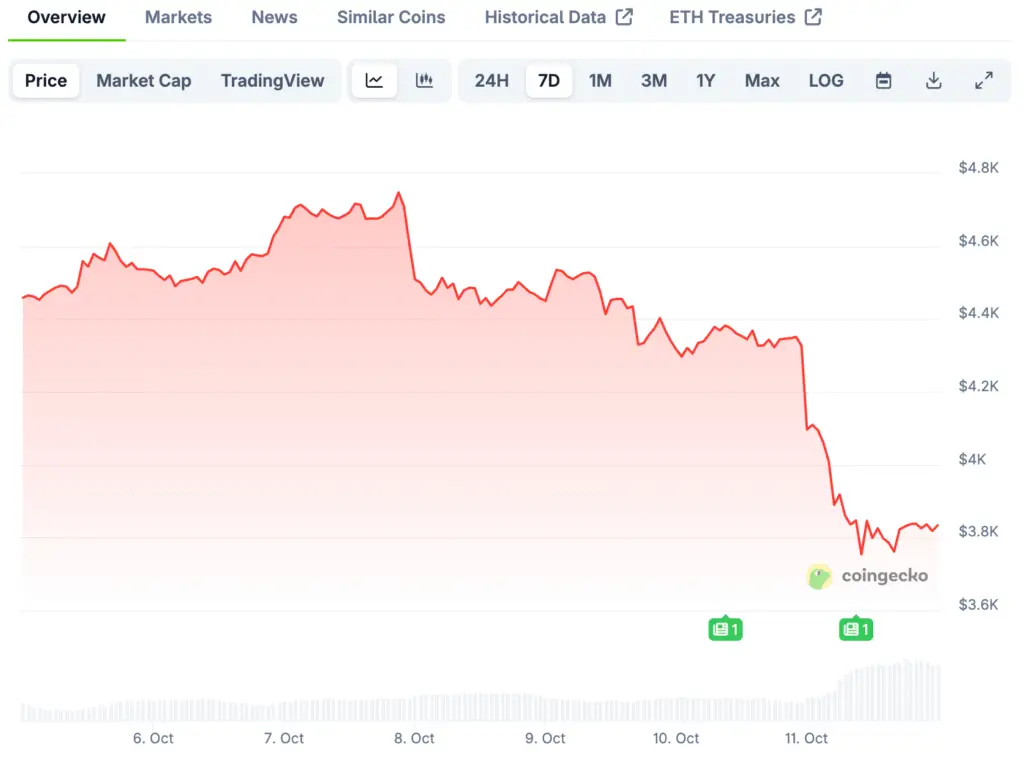The width and height of the screenshot is (1024, 758).
Task: Expand chart to fullscreen
Action: coord(983,81)
